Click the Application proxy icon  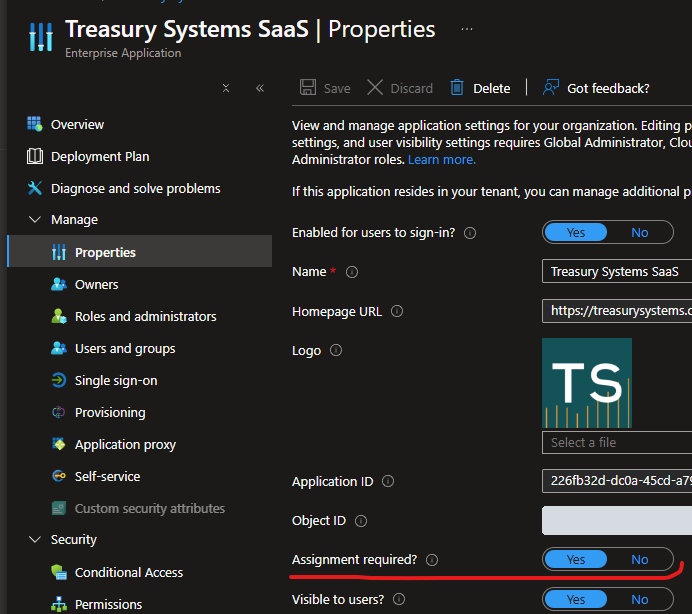point(59,444)
